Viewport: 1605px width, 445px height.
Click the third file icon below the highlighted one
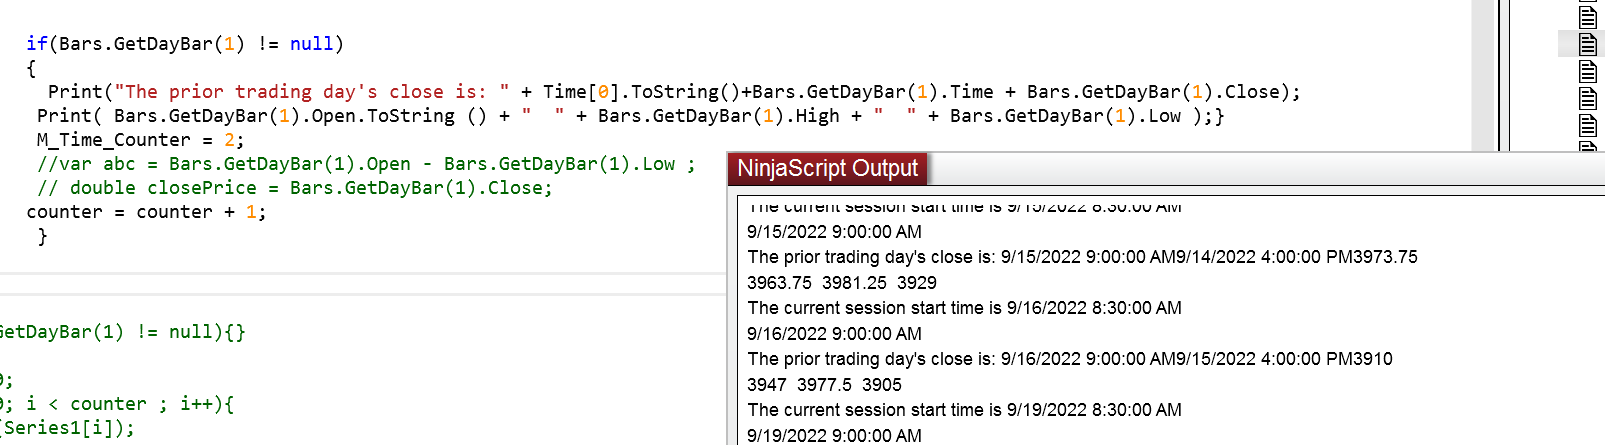[x=1588, y=125]
